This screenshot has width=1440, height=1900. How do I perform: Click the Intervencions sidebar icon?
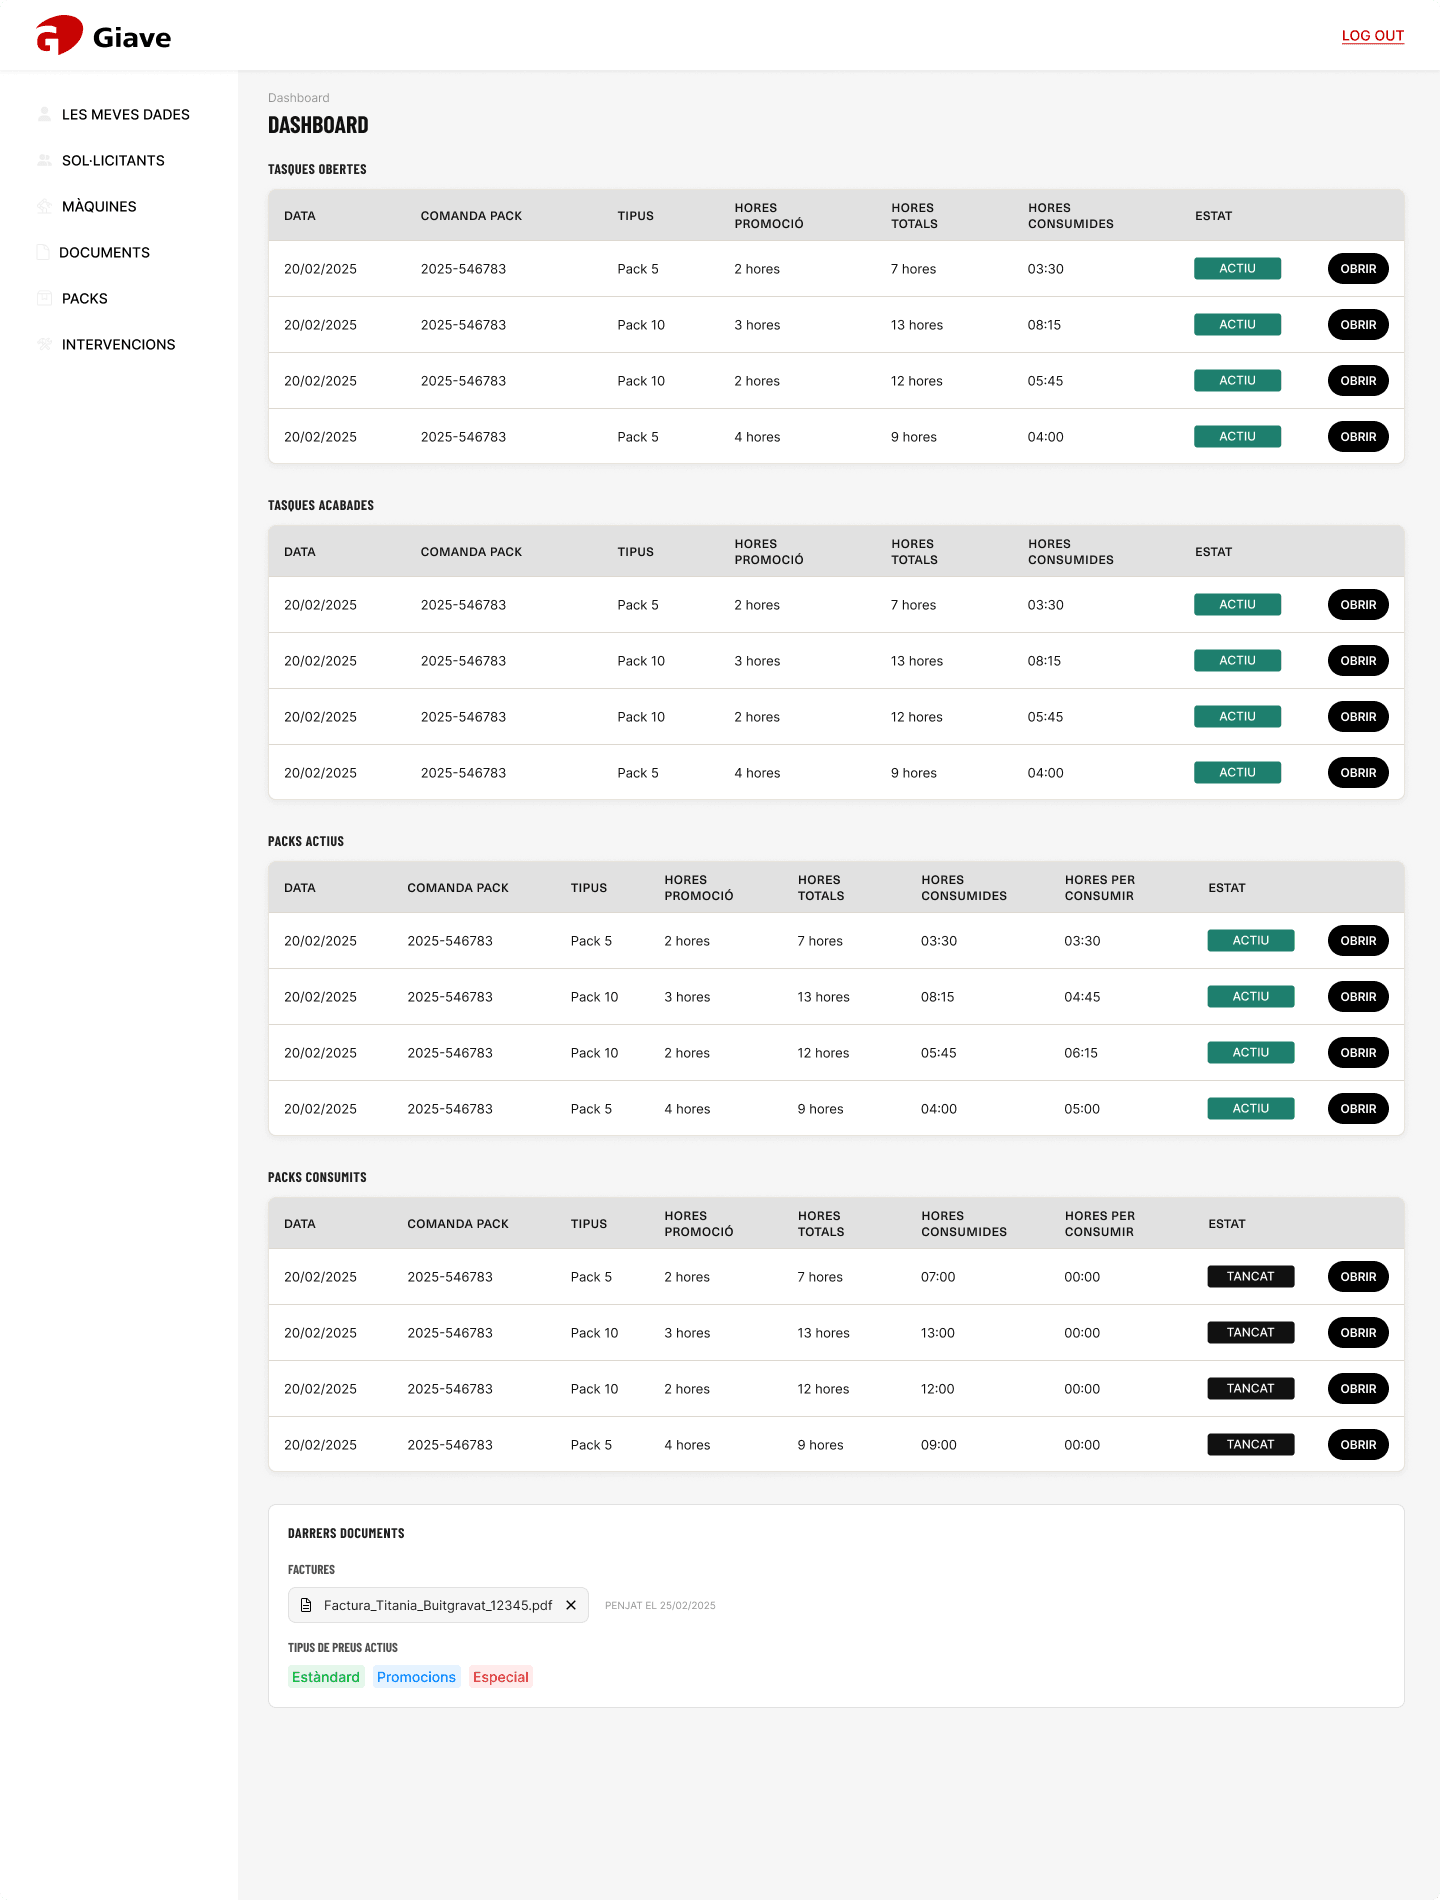click(44, 344)
